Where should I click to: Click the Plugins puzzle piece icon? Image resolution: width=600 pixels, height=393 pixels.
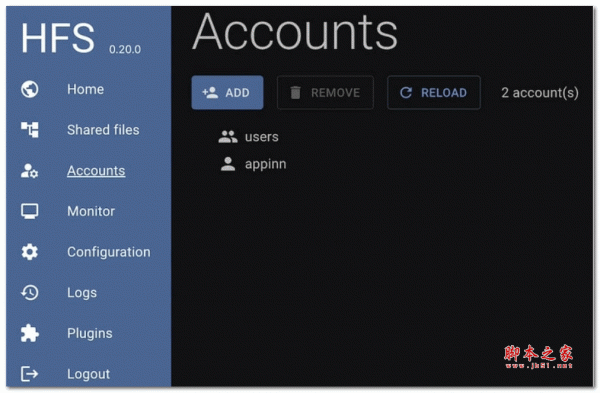tap(29, 333)
